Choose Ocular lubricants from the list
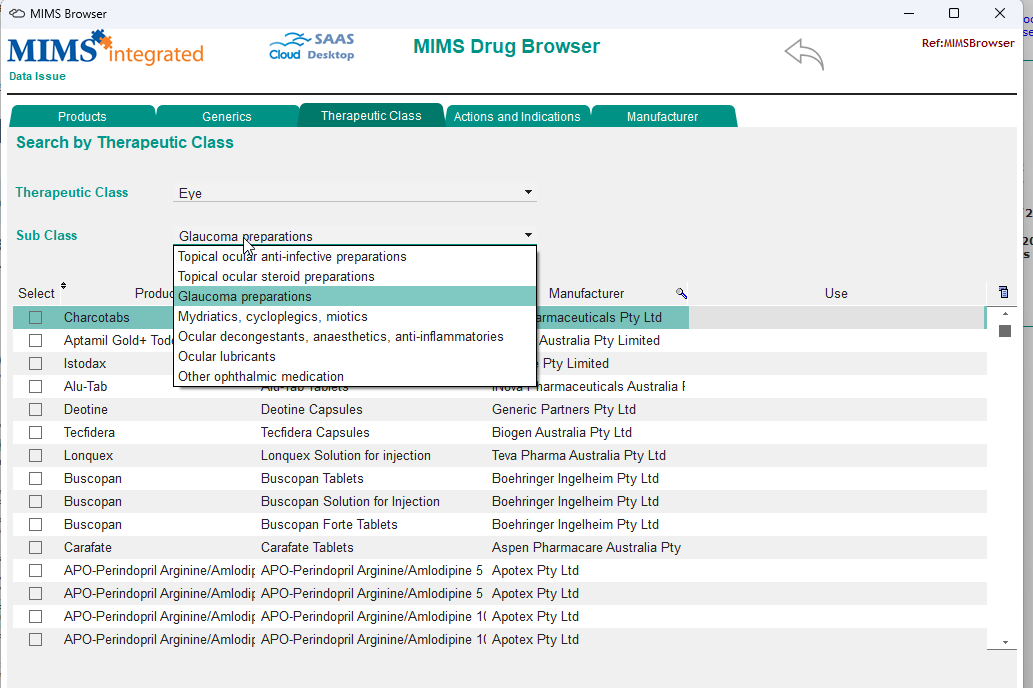 pos(355,357)
